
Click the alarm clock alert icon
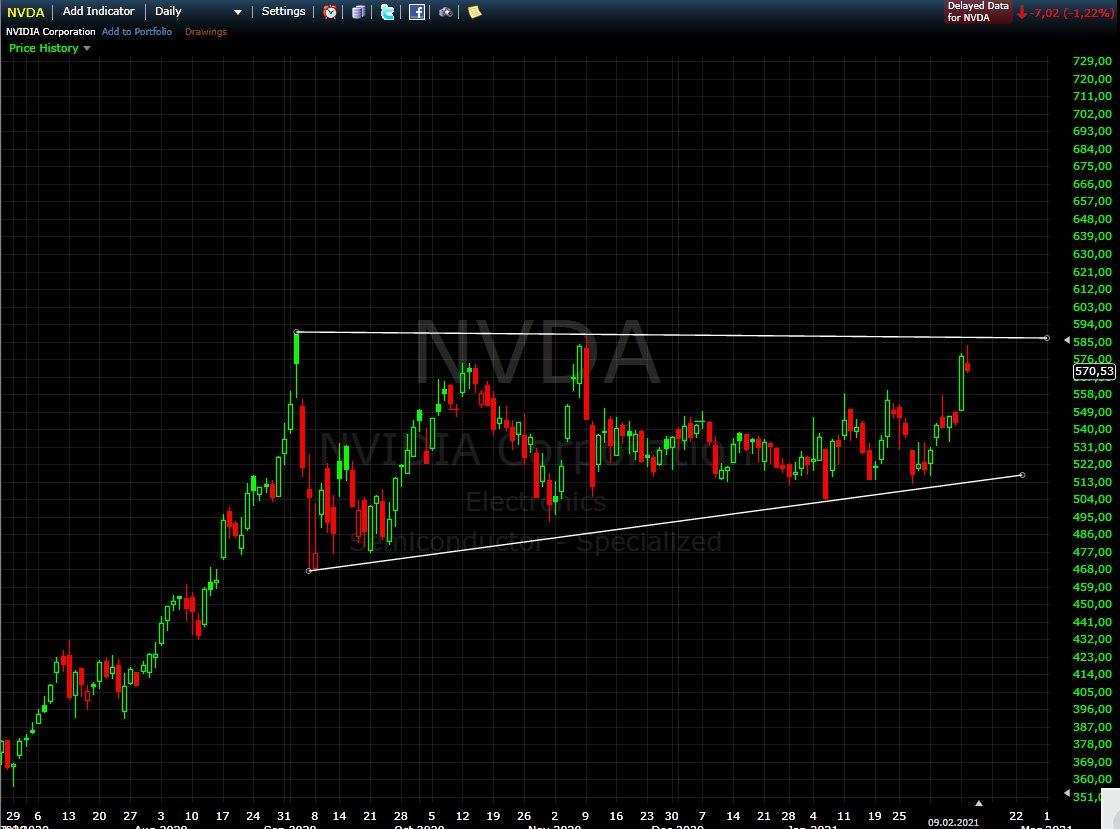point(330,11)
